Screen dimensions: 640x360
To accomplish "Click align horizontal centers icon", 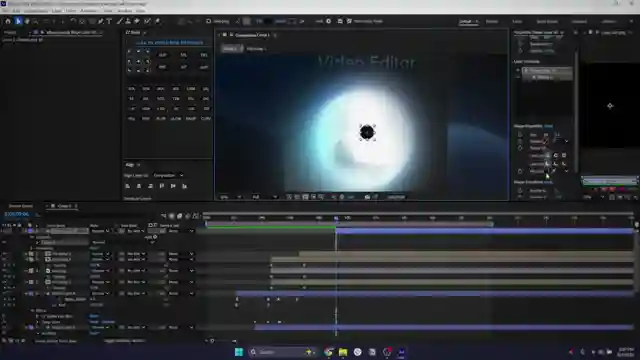I will 139,186.
